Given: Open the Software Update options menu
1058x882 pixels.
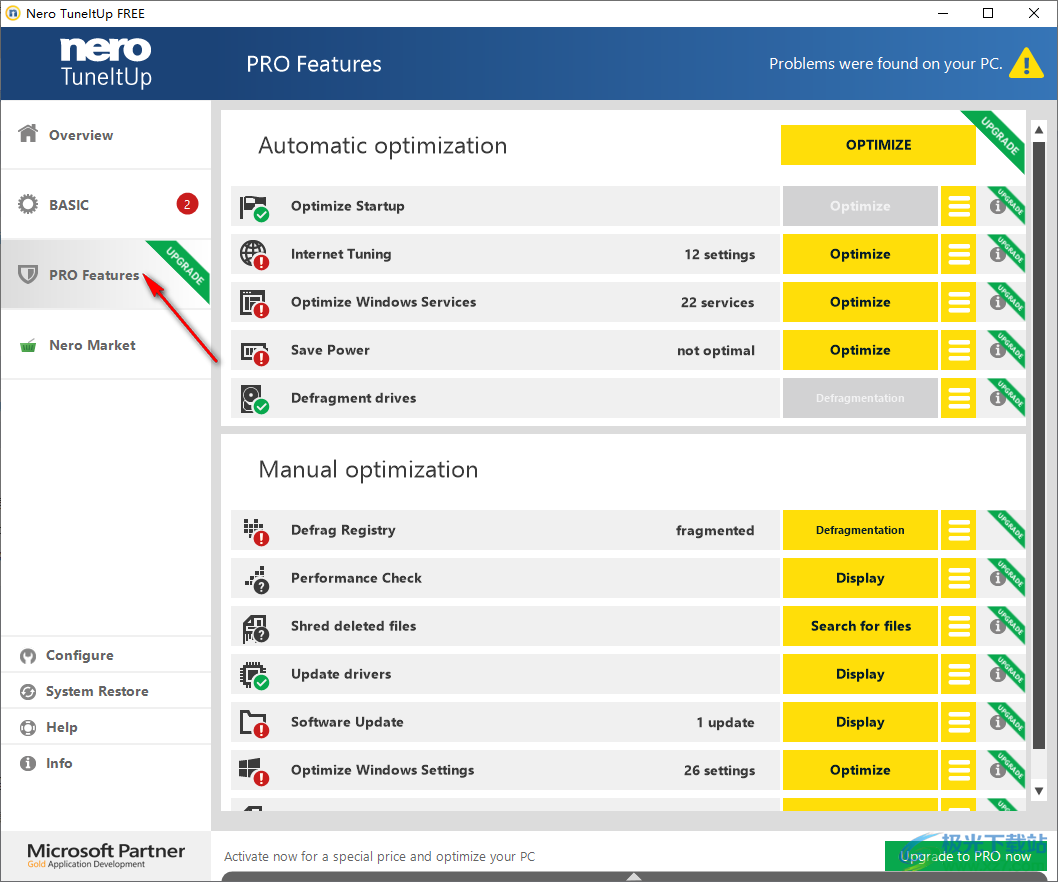Looking at the screenshot, I should (x=958, y=721).
